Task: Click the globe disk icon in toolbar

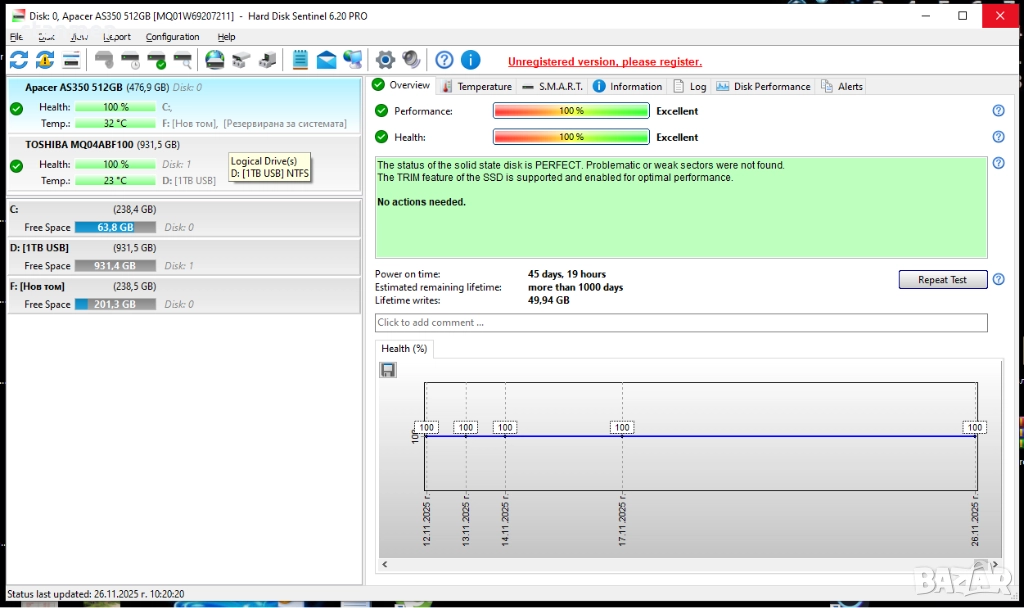Action: [x=214, y=60]
